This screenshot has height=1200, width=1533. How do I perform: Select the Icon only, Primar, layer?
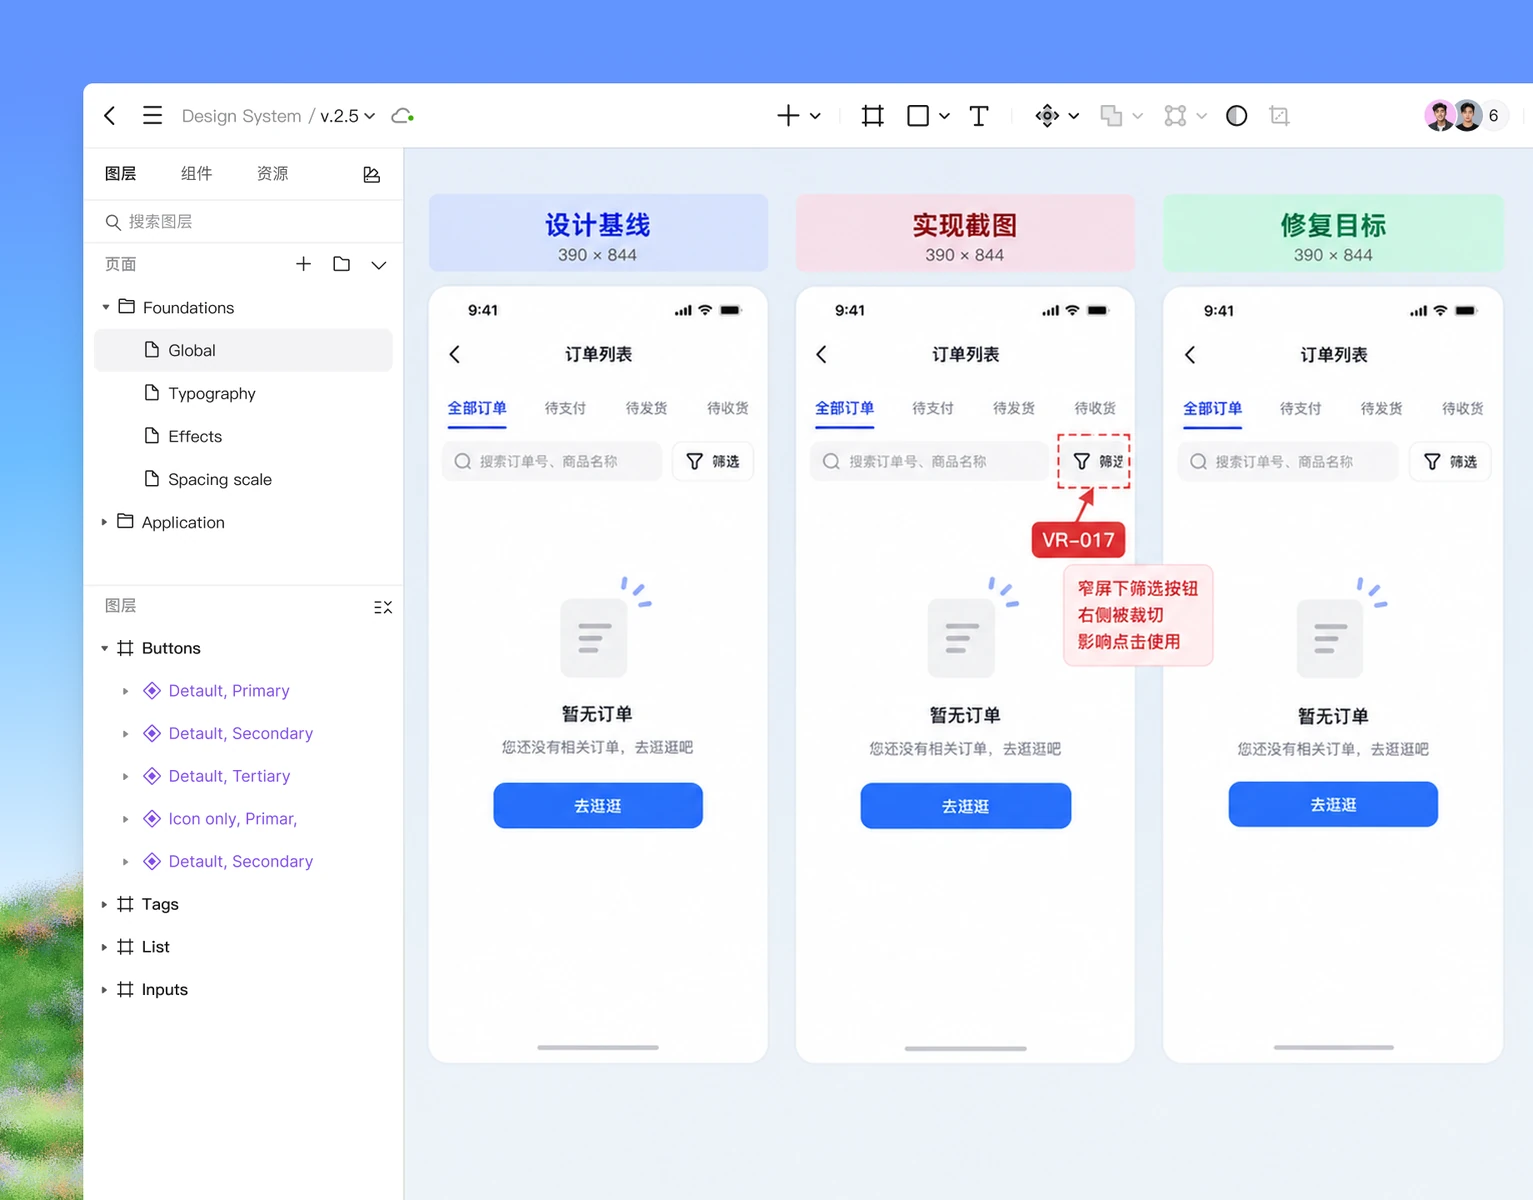[x=233, y=819]
